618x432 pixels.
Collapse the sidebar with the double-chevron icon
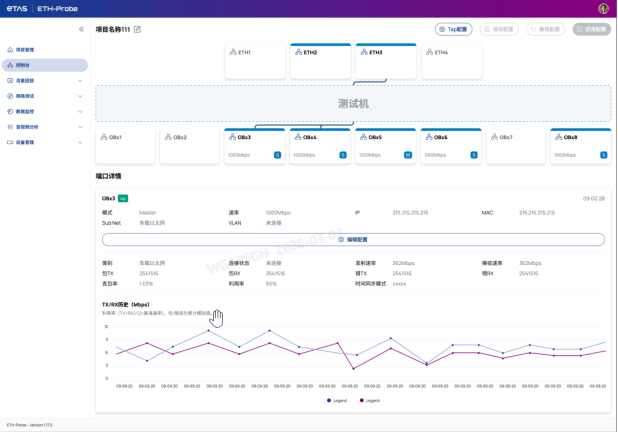pos(81,29)
